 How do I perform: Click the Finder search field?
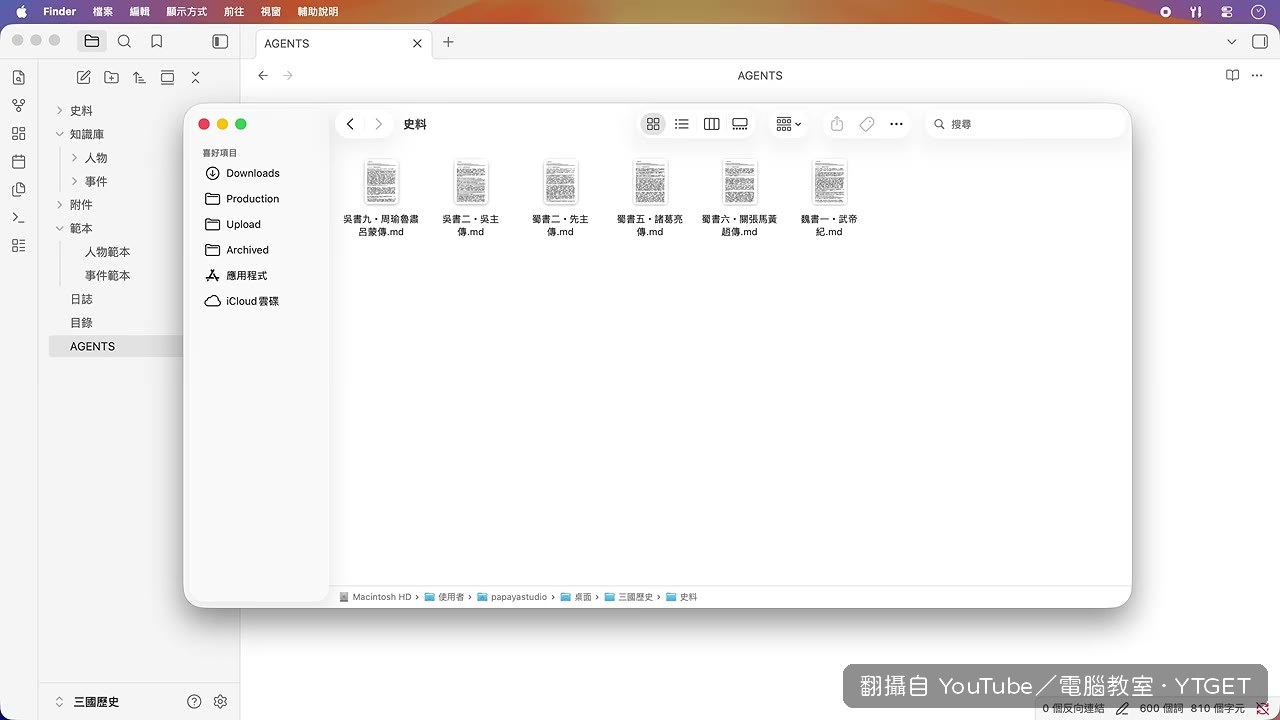click(1026, 124)
